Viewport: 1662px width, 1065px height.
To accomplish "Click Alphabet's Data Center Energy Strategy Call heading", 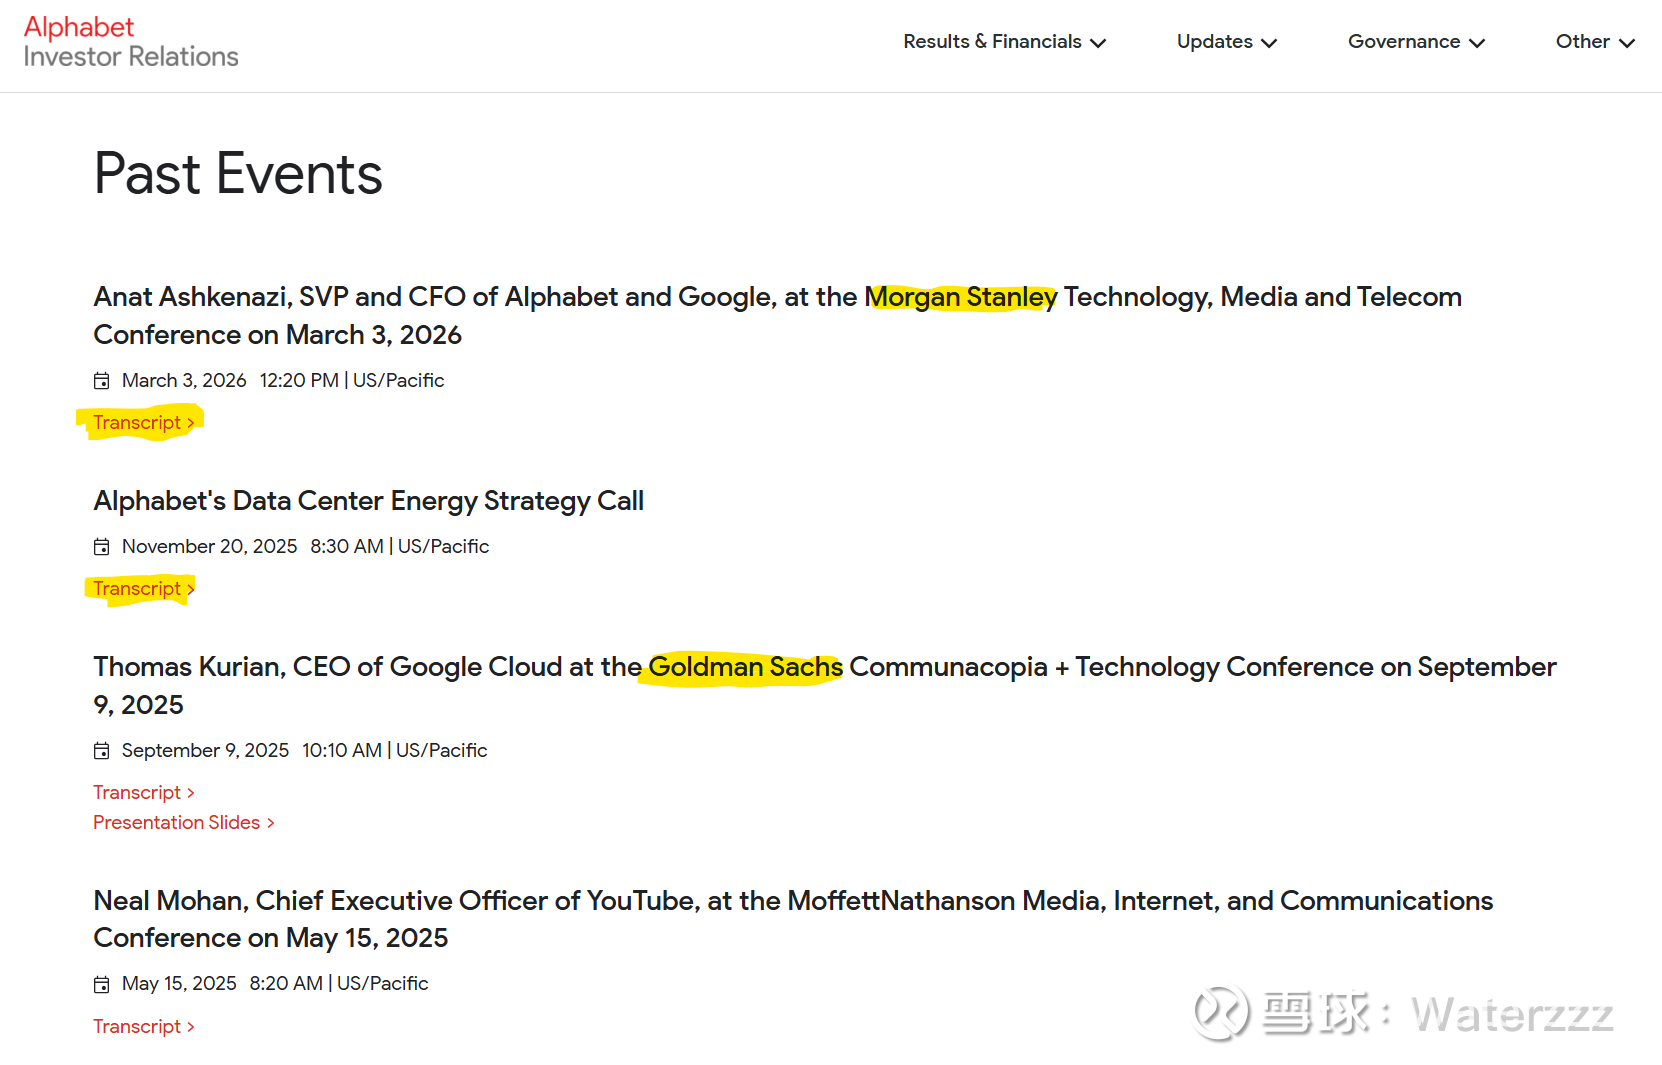I will [x=368, y=501].
